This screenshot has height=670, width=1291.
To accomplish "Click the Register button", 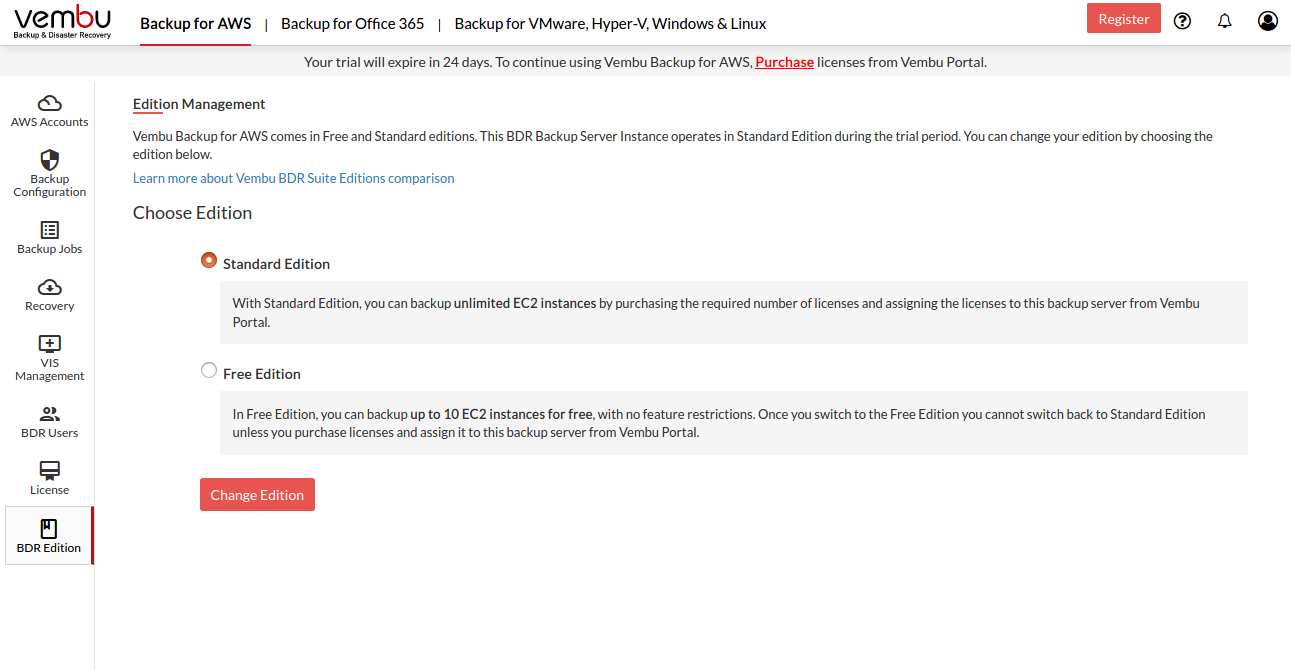I will (1123, 18).
